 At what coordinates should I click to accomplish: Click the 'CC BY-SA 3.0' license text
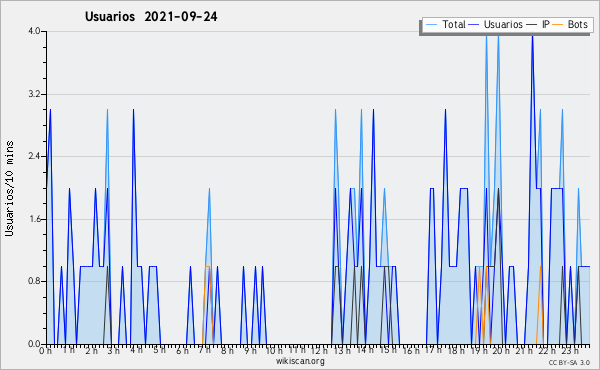pos(569,362)
